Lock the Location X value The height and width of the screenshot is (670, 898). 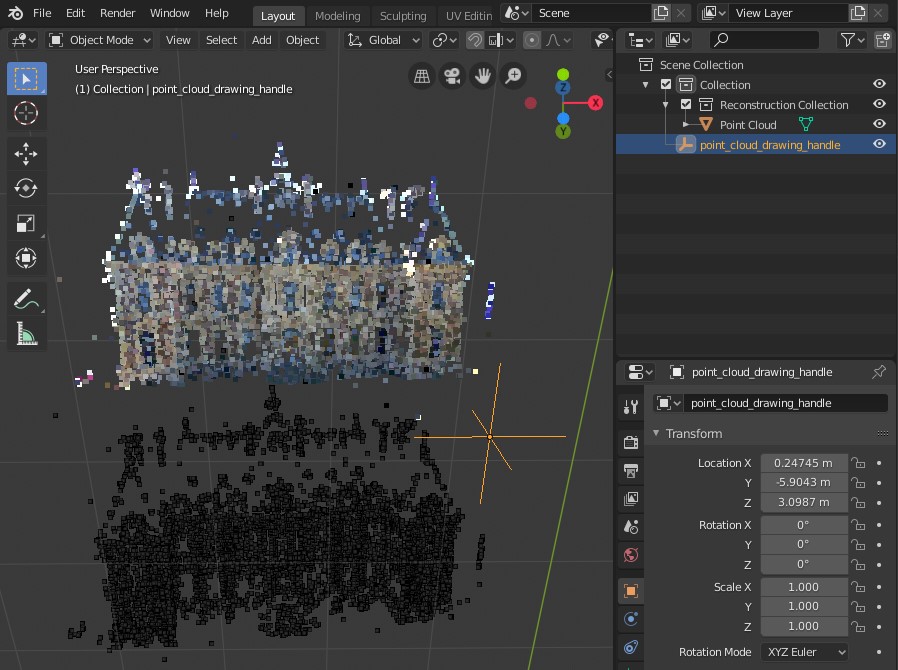[860, 463]
